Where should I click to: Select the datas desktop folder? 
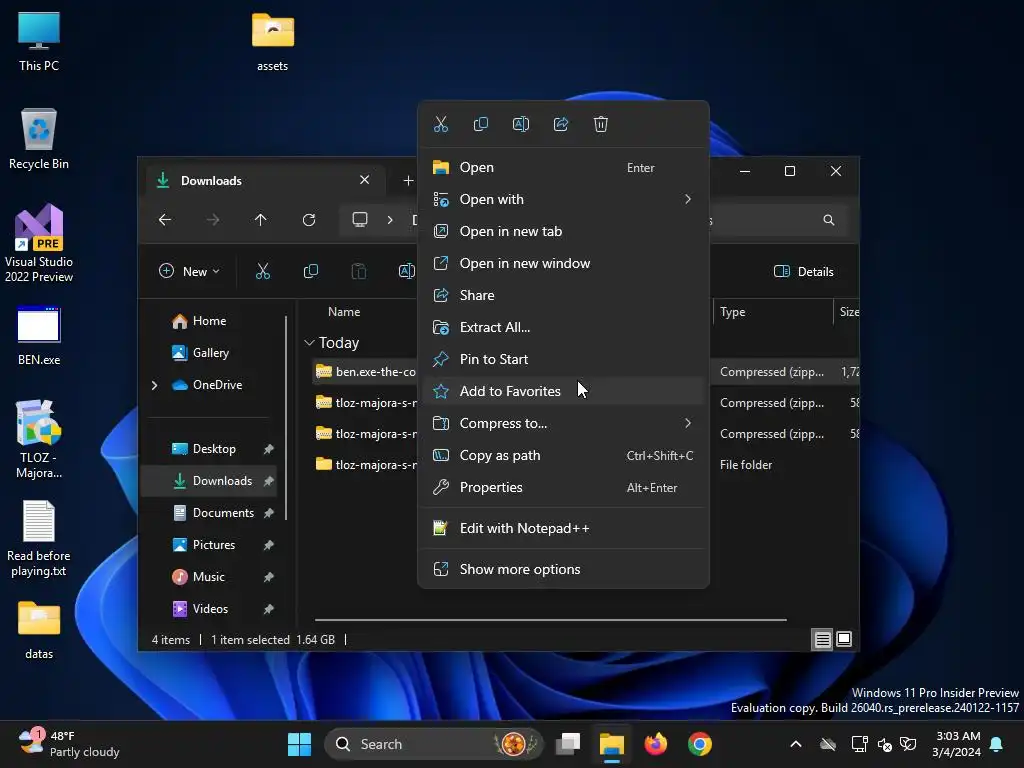(39, 630)
